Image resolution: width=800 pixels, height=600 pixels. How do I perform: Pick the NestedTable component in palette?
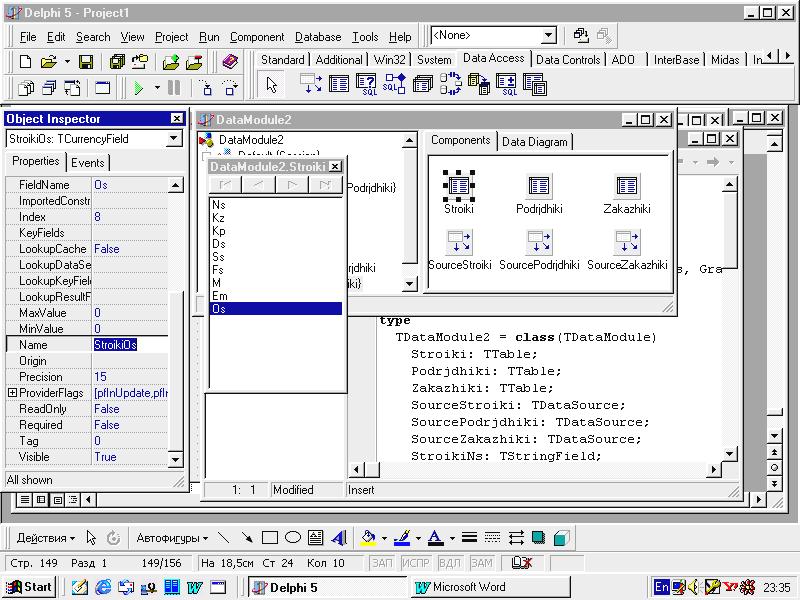coord(535,84)
